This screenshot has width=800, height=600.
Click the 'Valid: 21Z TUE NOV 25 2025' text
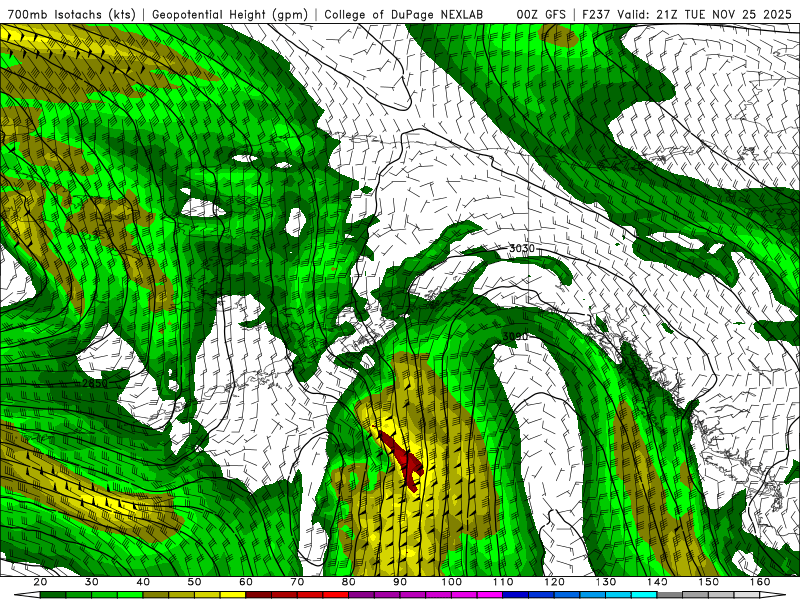pyautogui.click(x=706, y=14)
